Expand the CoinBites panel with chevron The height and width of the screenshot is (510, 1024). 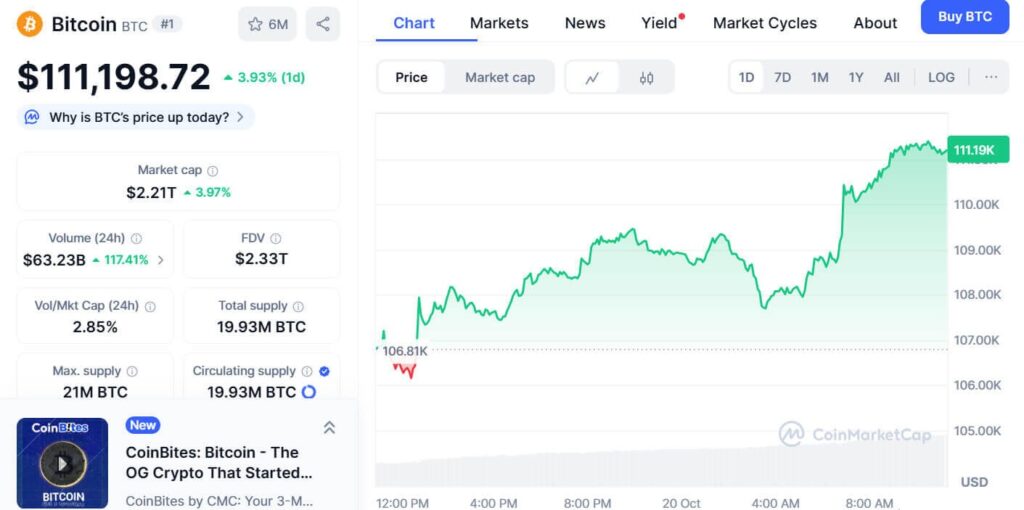coord(329,427)
